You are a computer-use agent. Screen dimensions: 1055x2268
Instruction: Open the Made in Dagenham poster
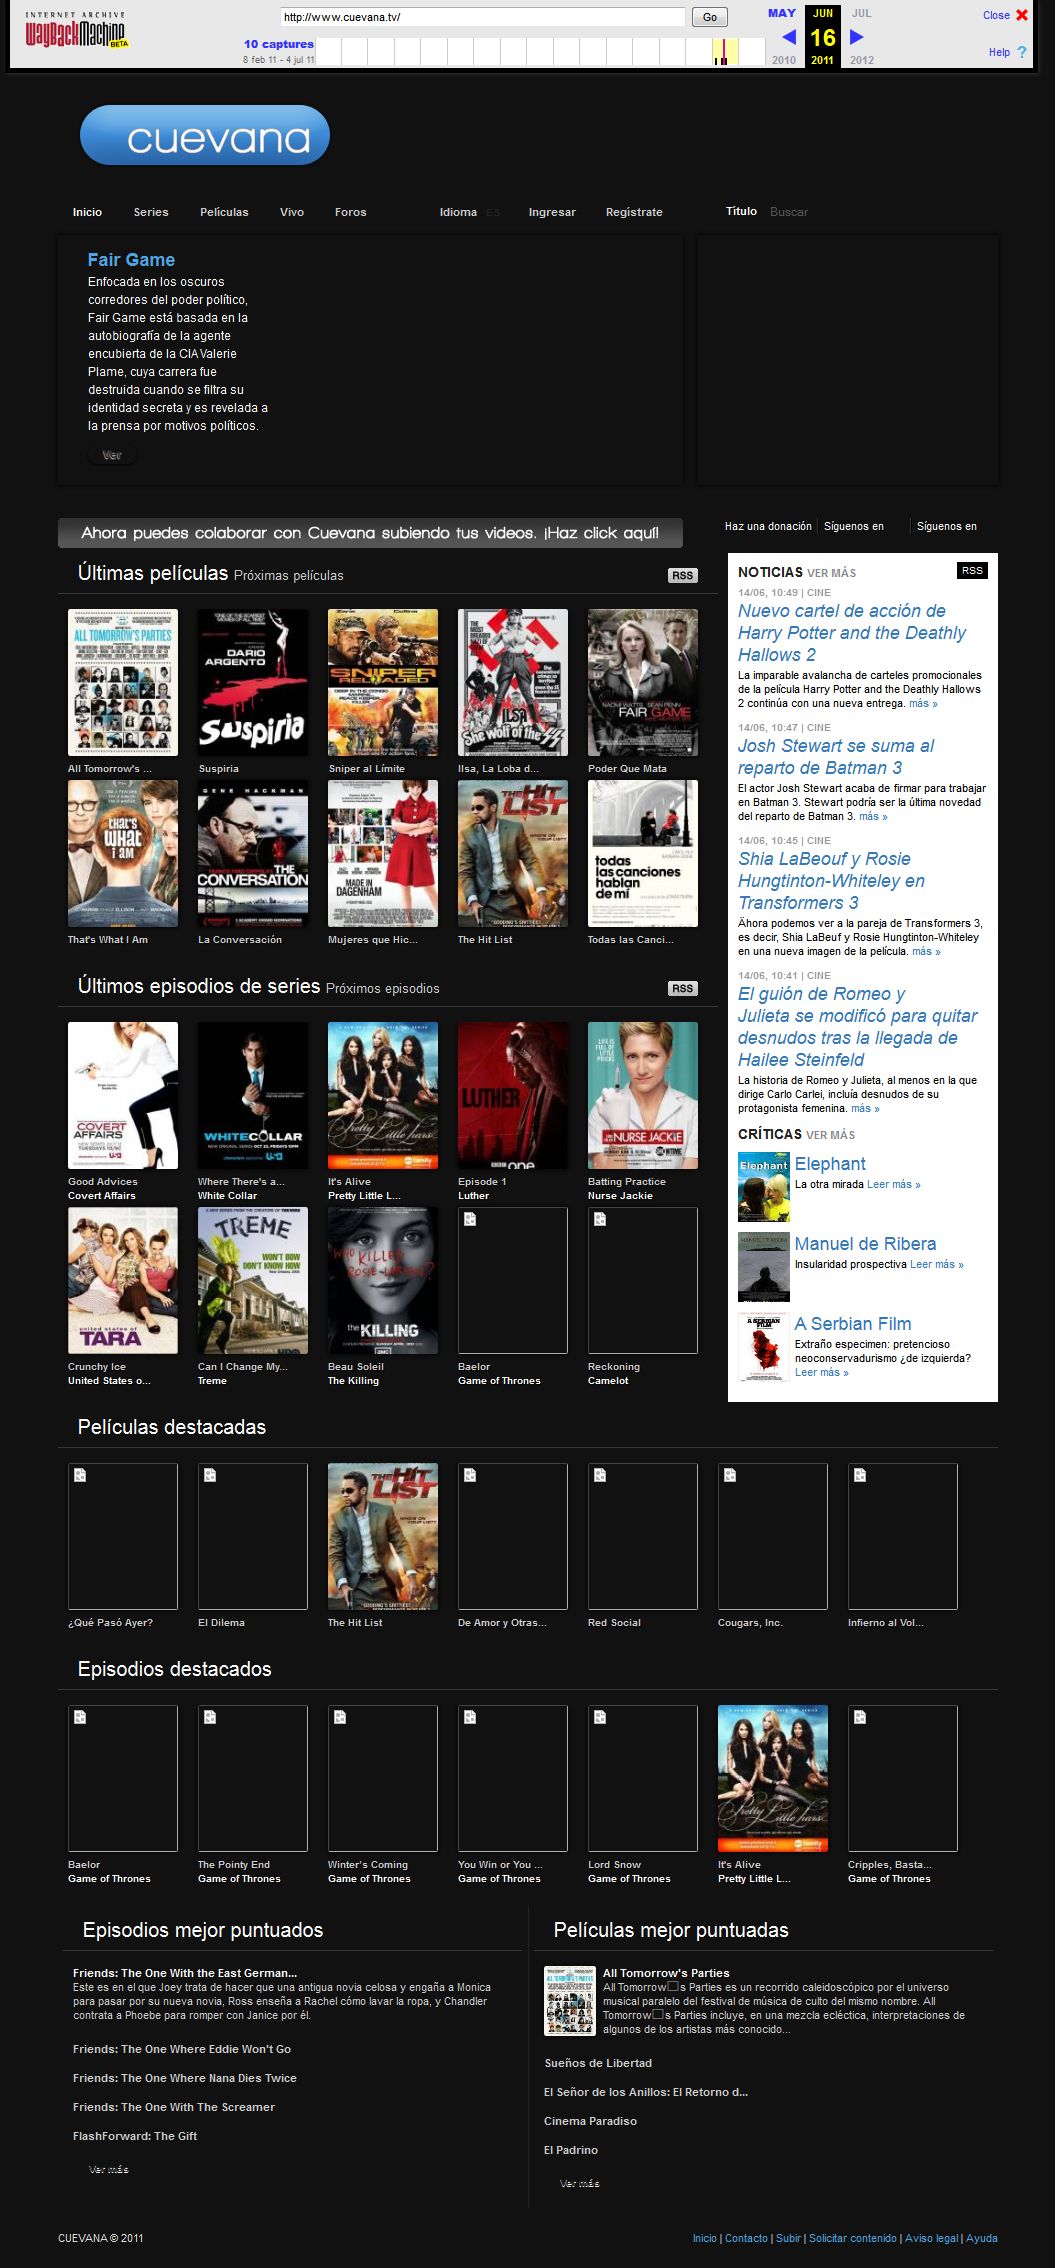[x=383, y=853]
